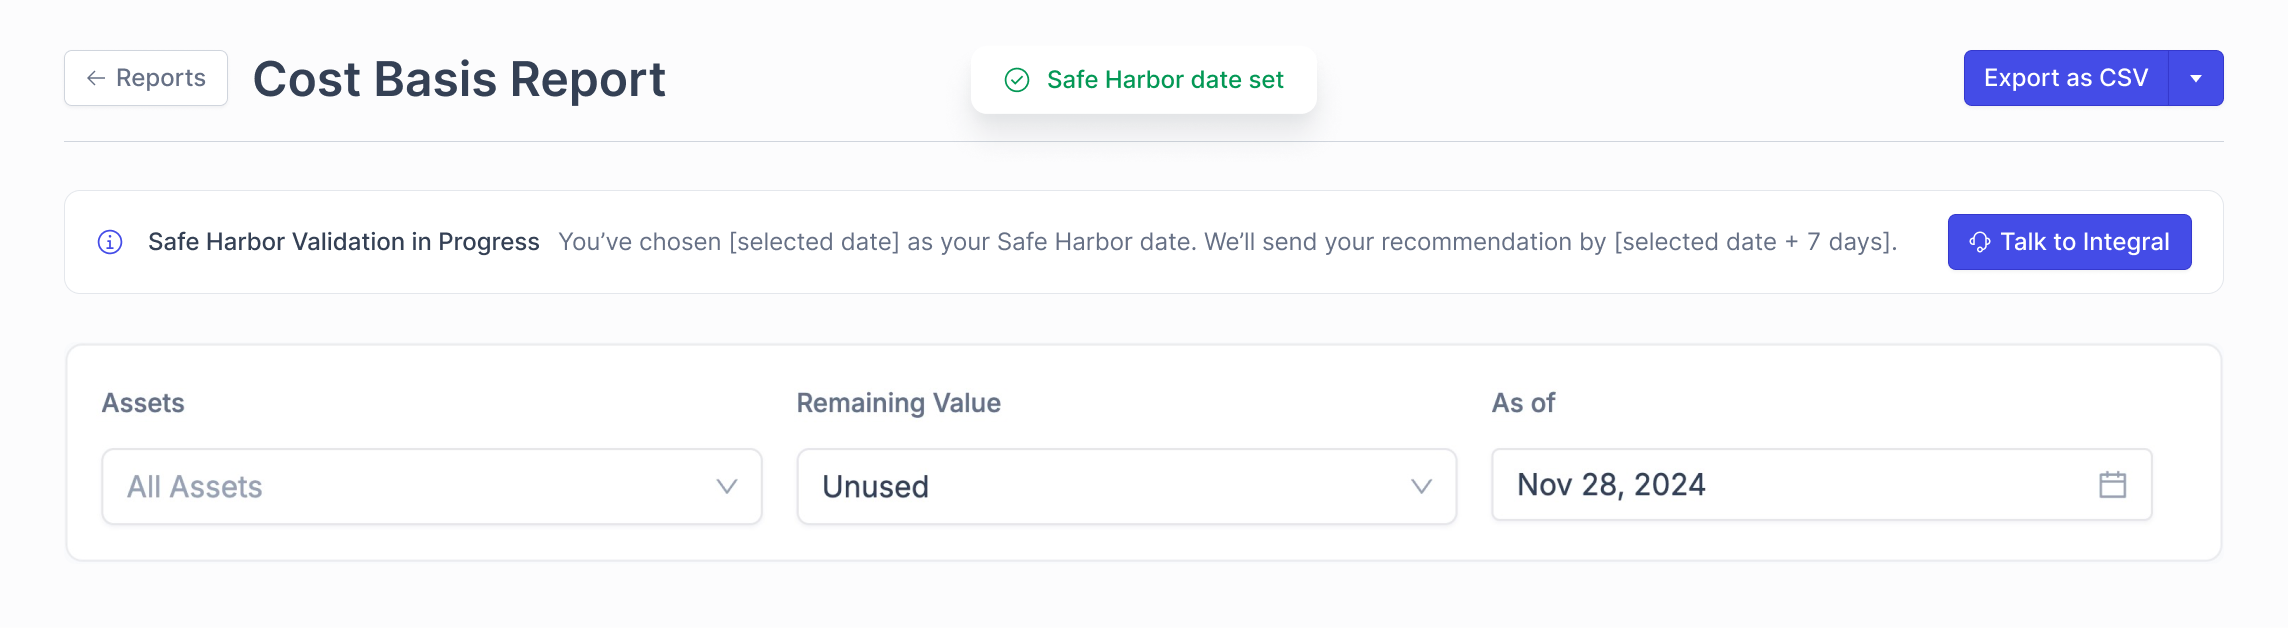Image resolution: width=2288 pixels, height=628 pixels.
Task: Click the chevron in the Assets selector
Action: [727, 487]
